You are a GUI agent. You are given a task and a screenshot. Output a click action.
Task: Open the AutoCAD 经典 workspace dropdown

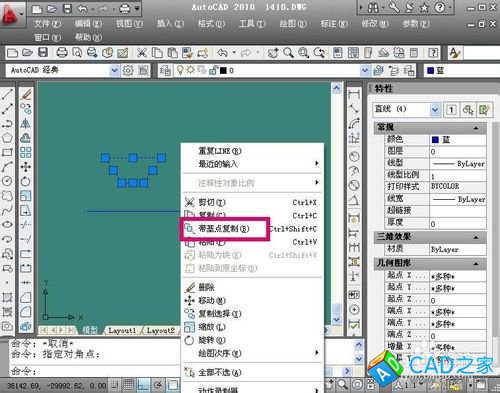(x=114, y=70)
